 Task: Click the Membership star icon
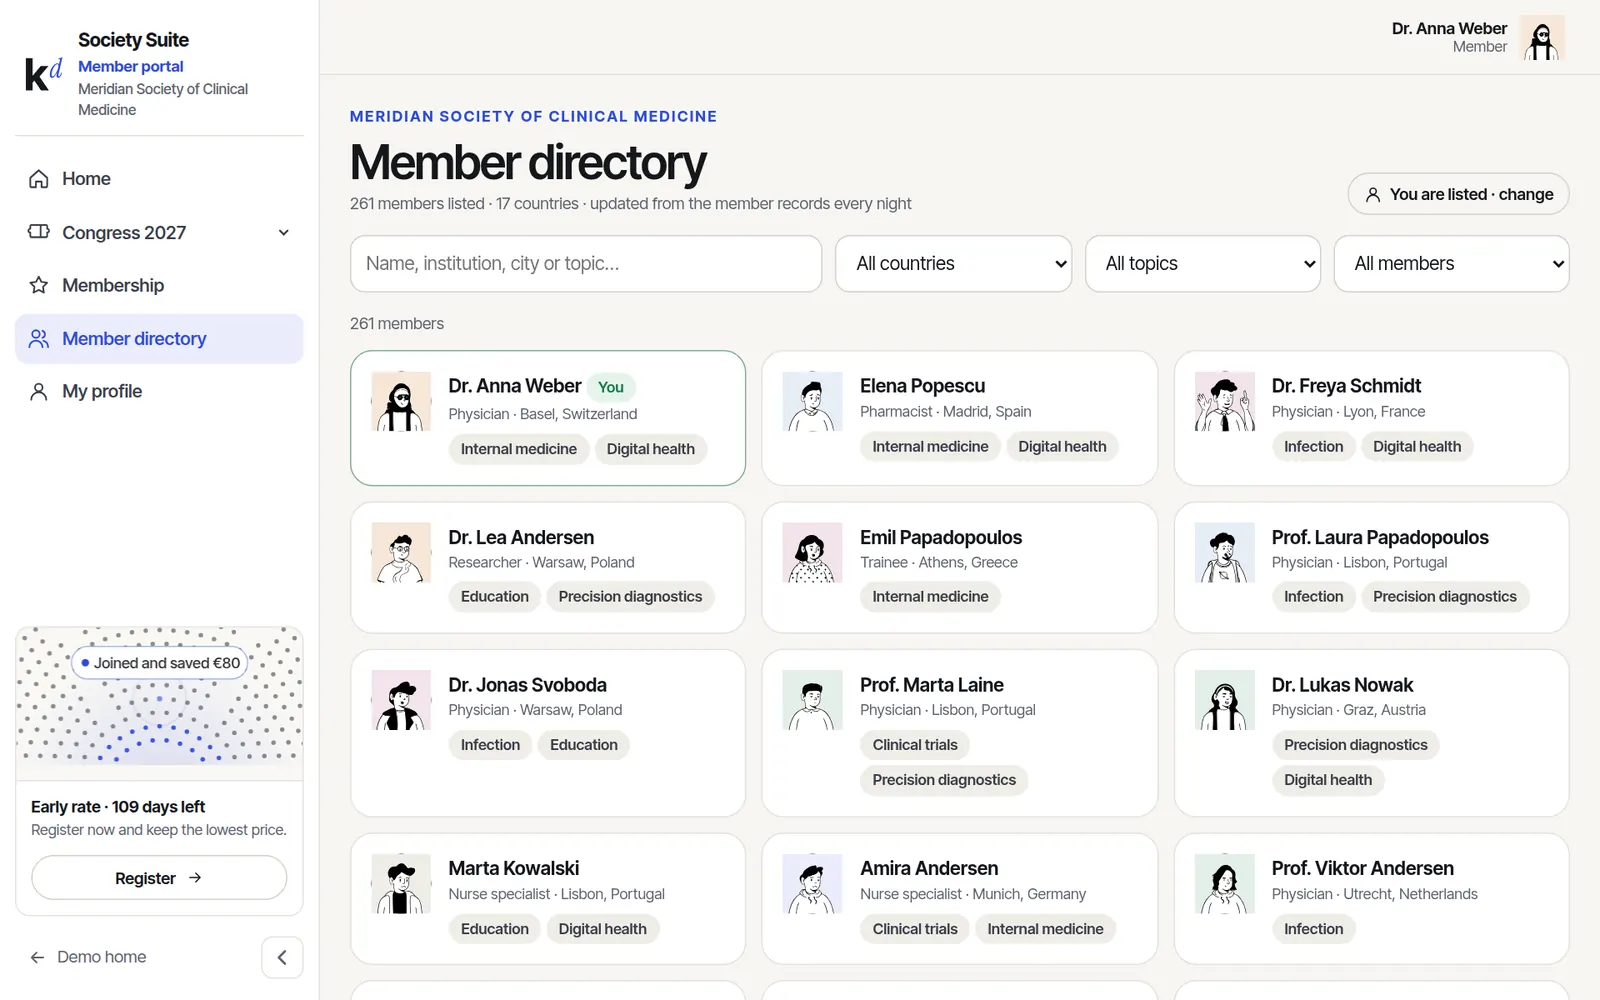click(39, 285)
